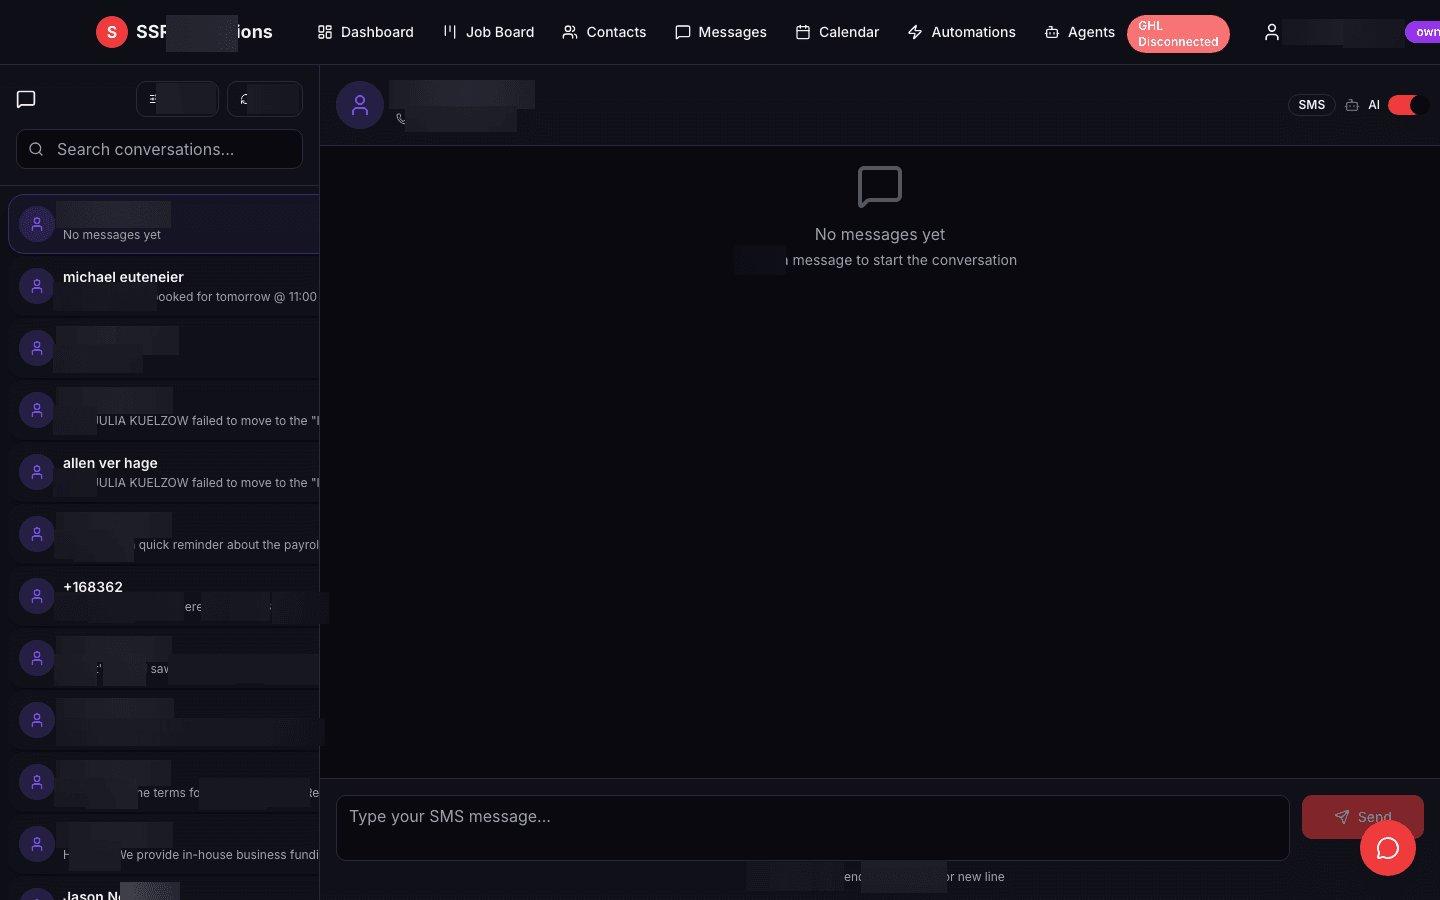Click the Send button
Viewport: 1440px width, 900px height.
tap(1362, 816)
